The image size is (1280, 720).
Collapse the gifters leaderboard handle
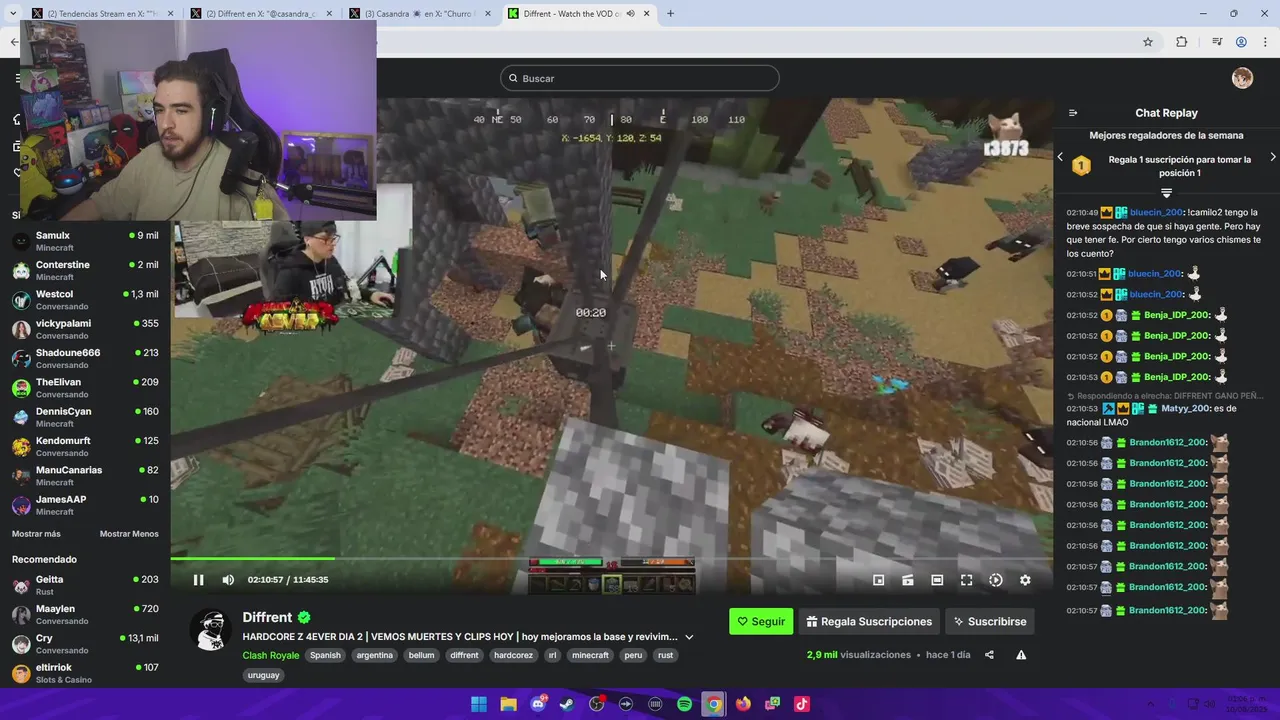[x=1166, y=192]
